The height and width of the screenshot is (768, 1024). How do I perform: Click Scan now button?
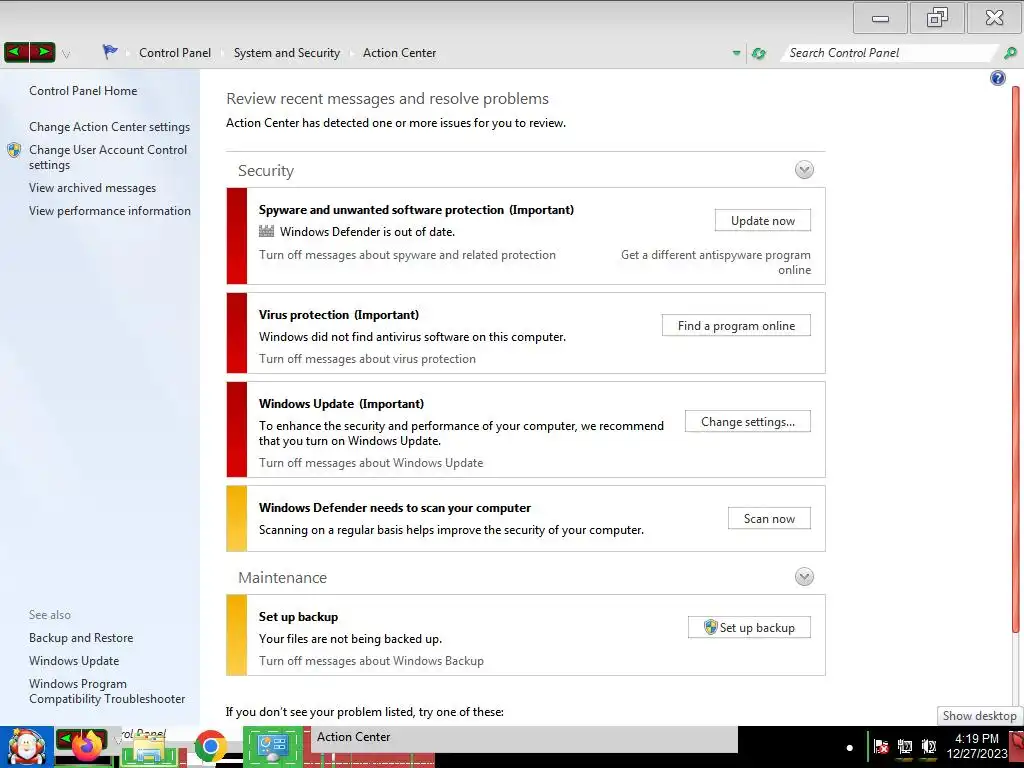coord(769,519)
